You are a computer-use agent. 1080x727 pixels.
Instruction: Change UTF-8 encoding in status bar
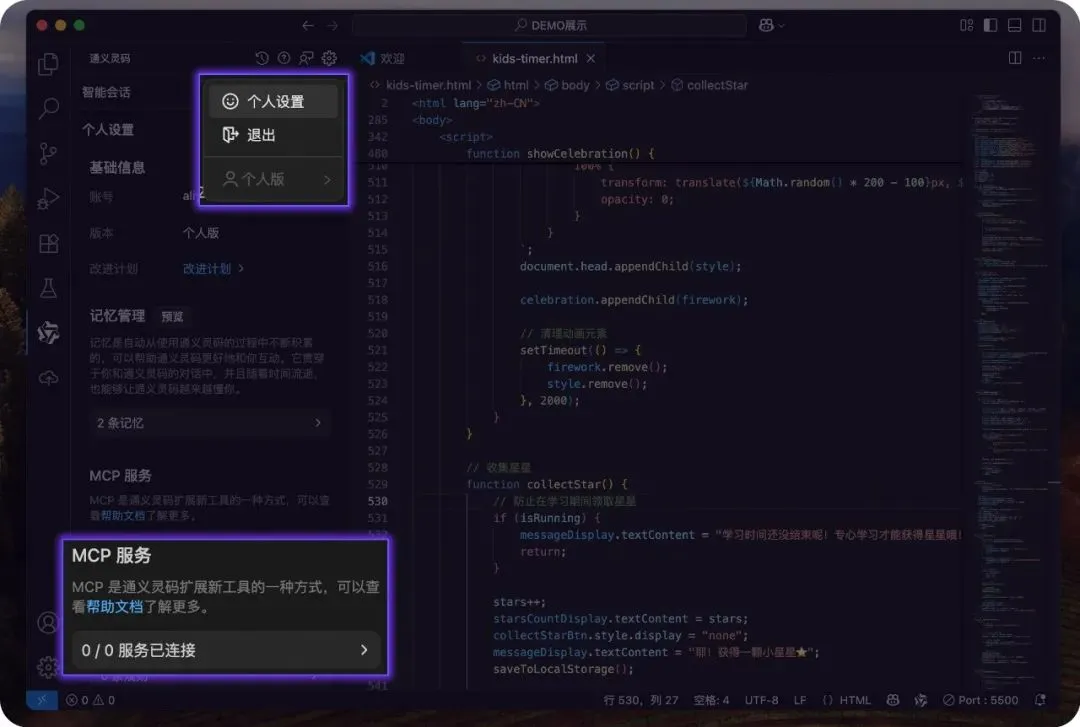761,700
